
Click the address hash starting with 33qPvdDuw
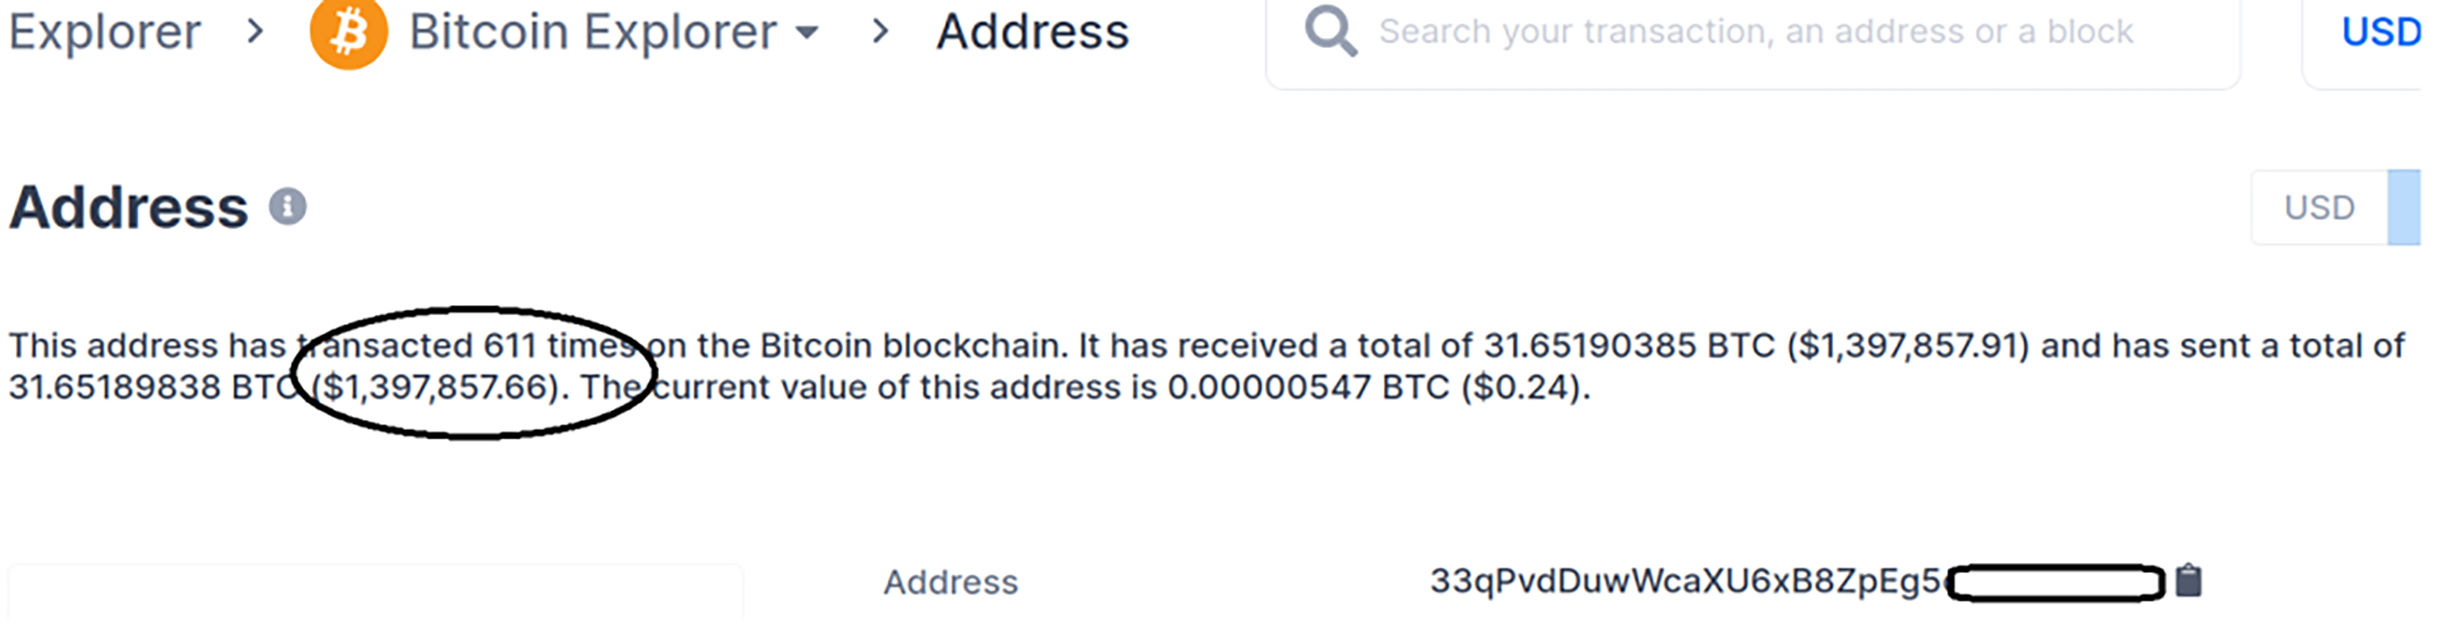click(1684, 581)
